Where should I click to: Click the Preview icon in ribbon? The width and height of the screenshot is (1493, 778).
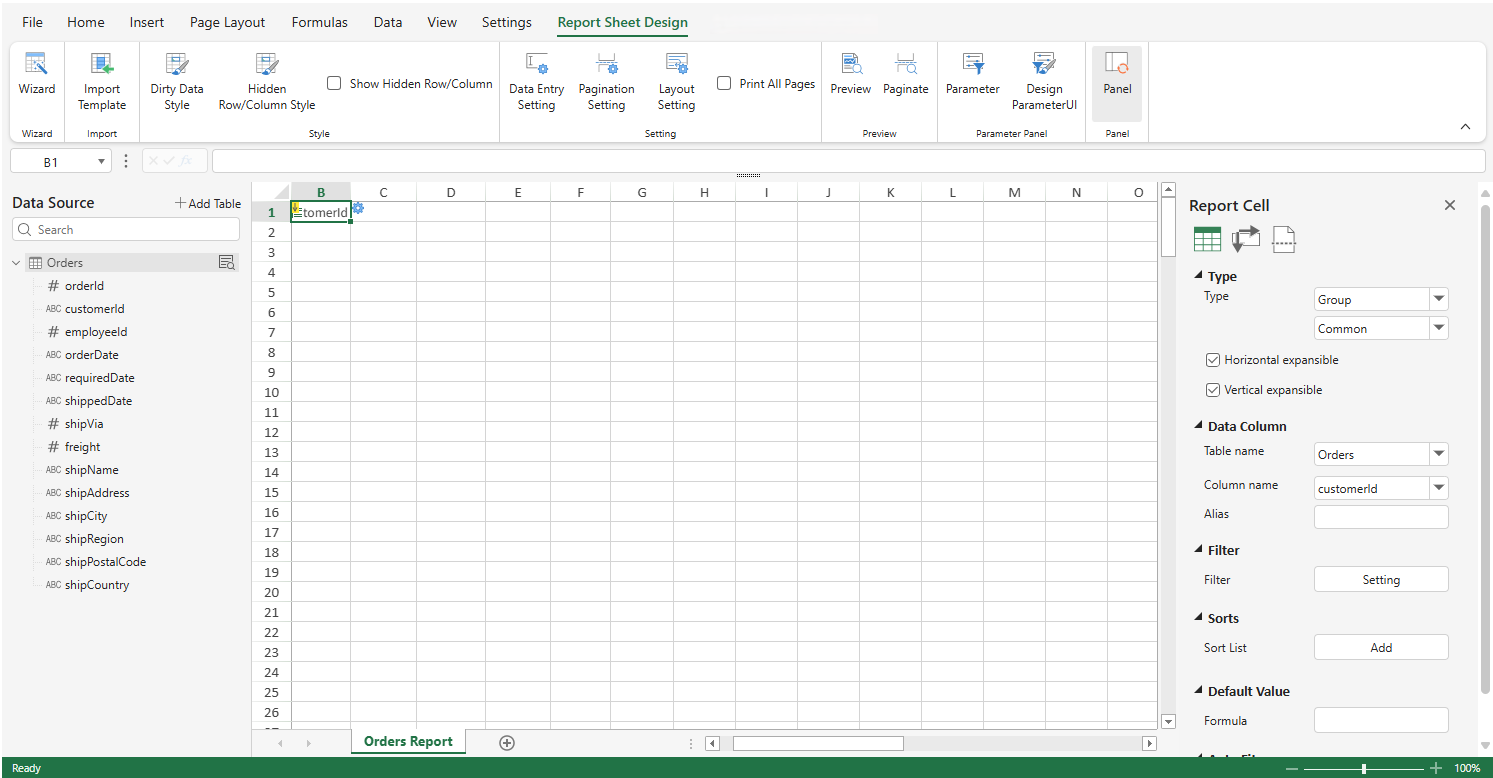pos(851,64)
